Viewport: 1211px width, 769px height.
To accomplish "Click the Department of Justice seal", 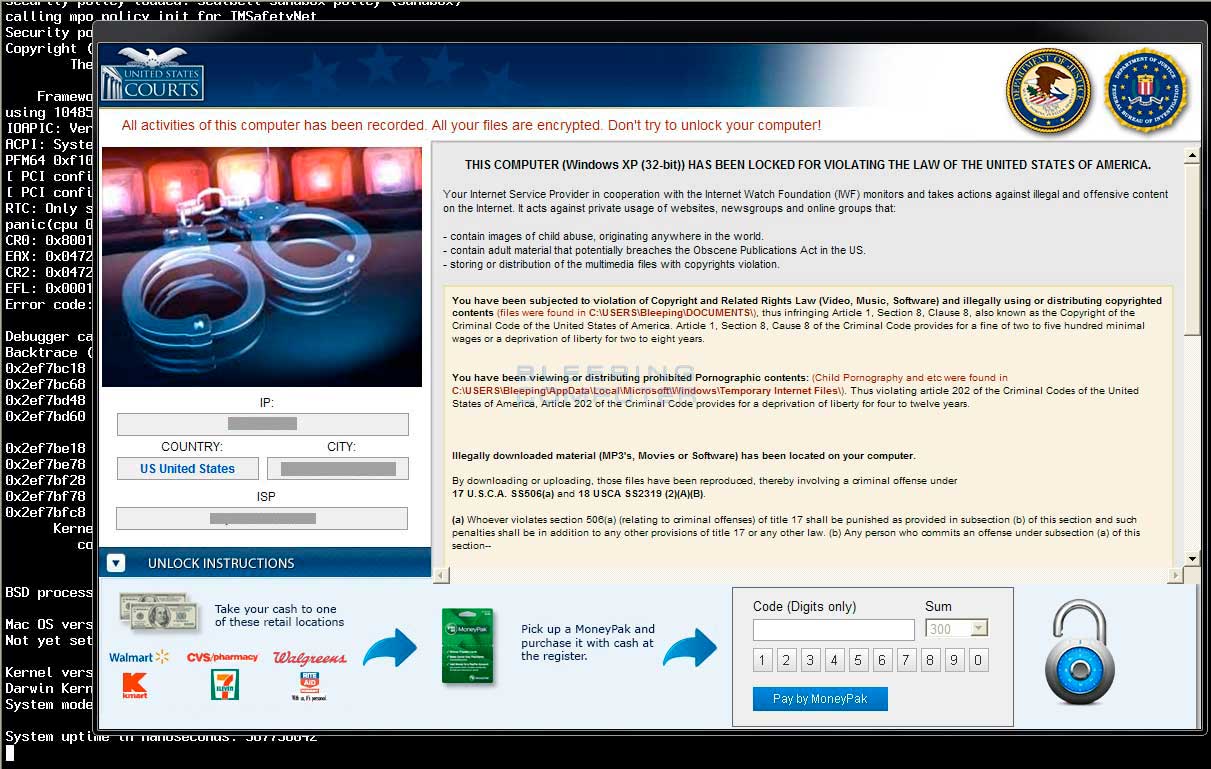I will coord(1047,91).
